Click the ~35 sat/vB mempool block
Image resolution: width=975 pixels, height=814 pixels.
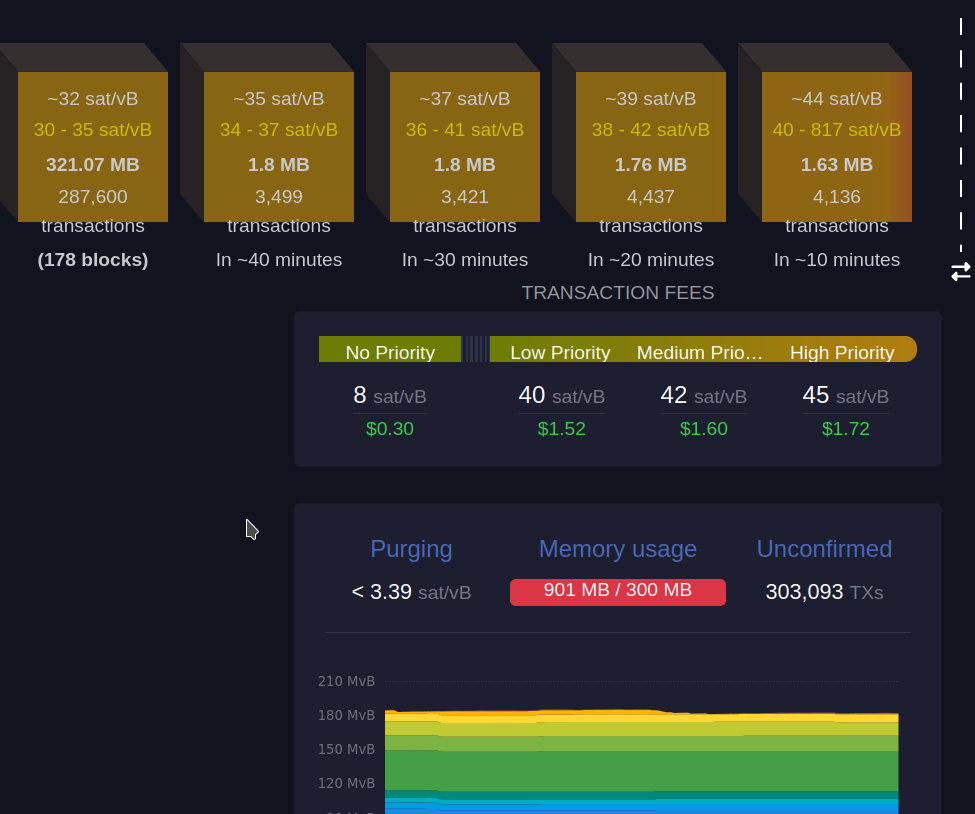point(278,147)
